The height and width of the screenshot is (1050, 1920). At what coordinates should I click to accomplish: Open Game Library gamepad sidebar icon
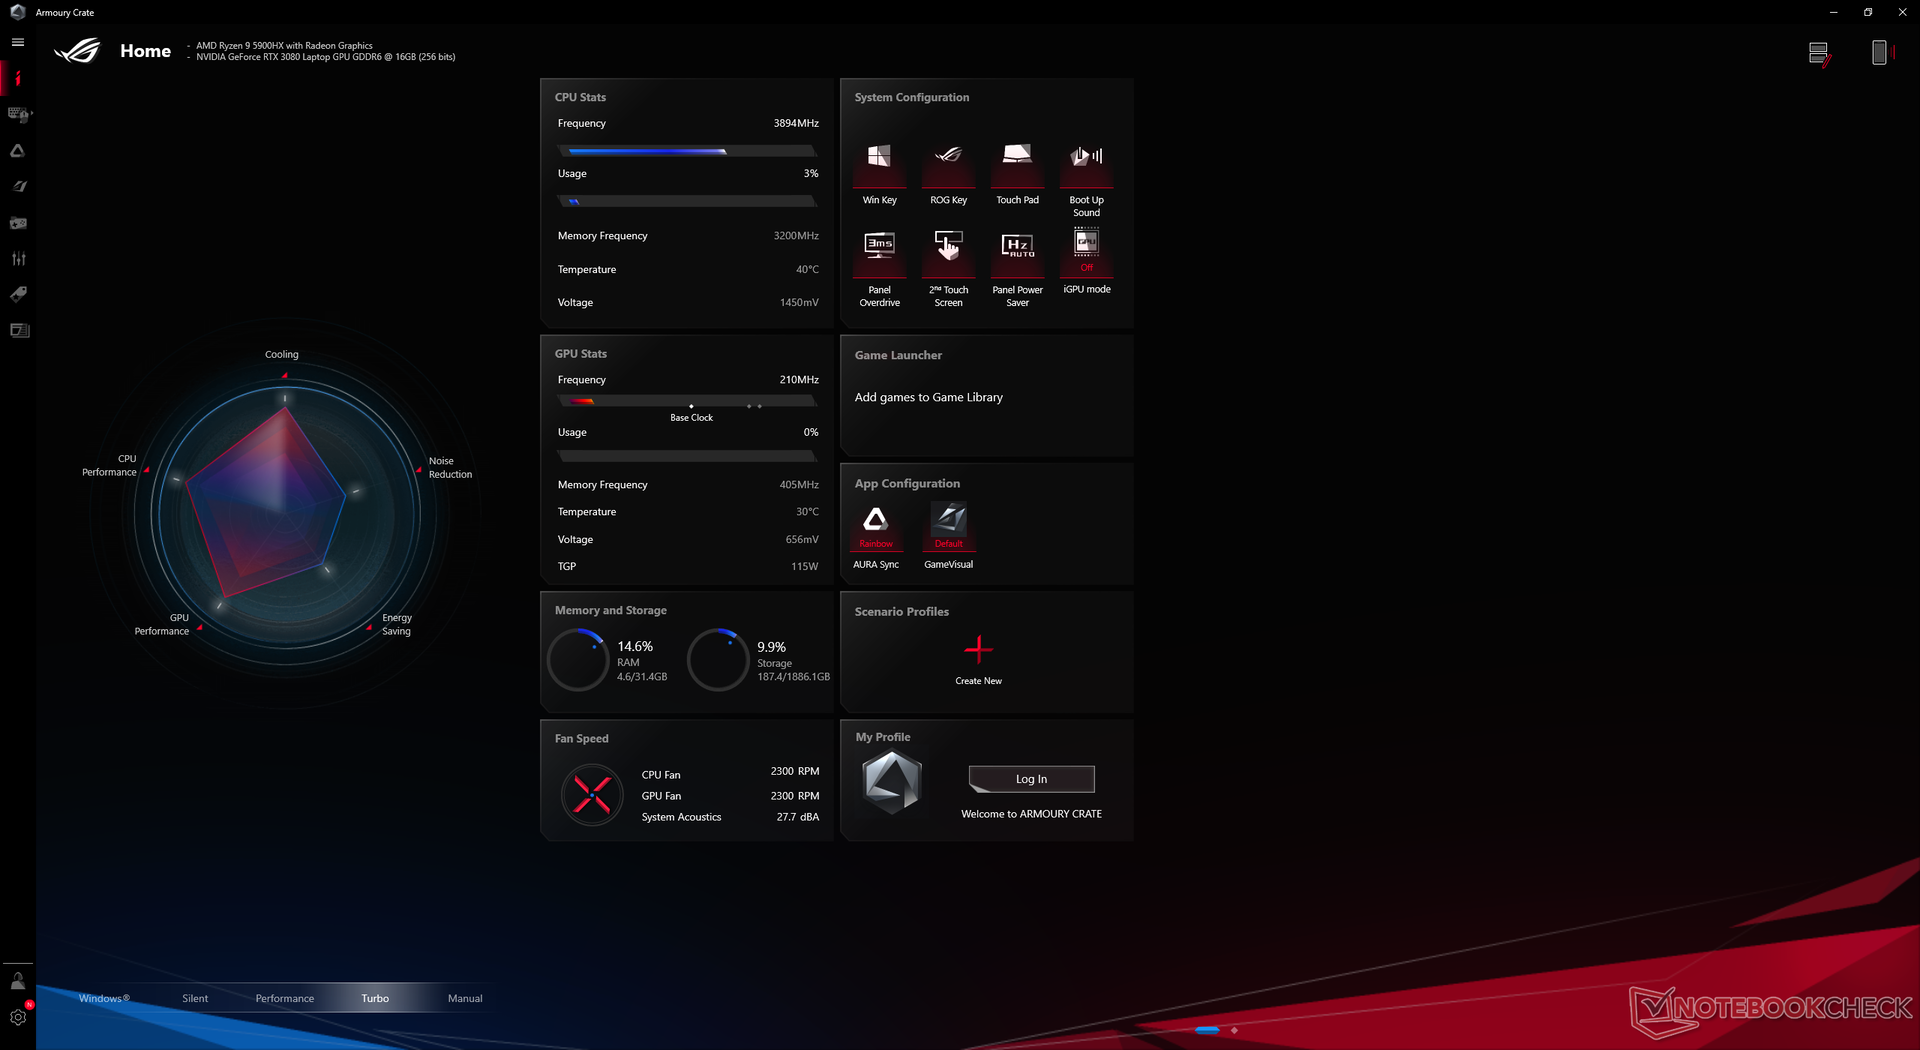(x=18, y=223)
